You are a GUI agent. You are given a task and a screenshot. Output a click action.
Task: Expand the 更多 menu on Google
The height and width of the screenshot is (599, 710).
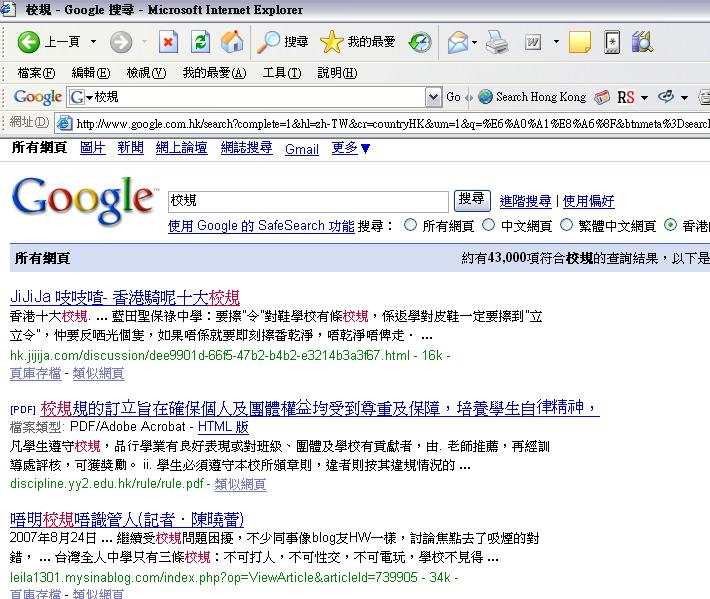tap(351, 148)
